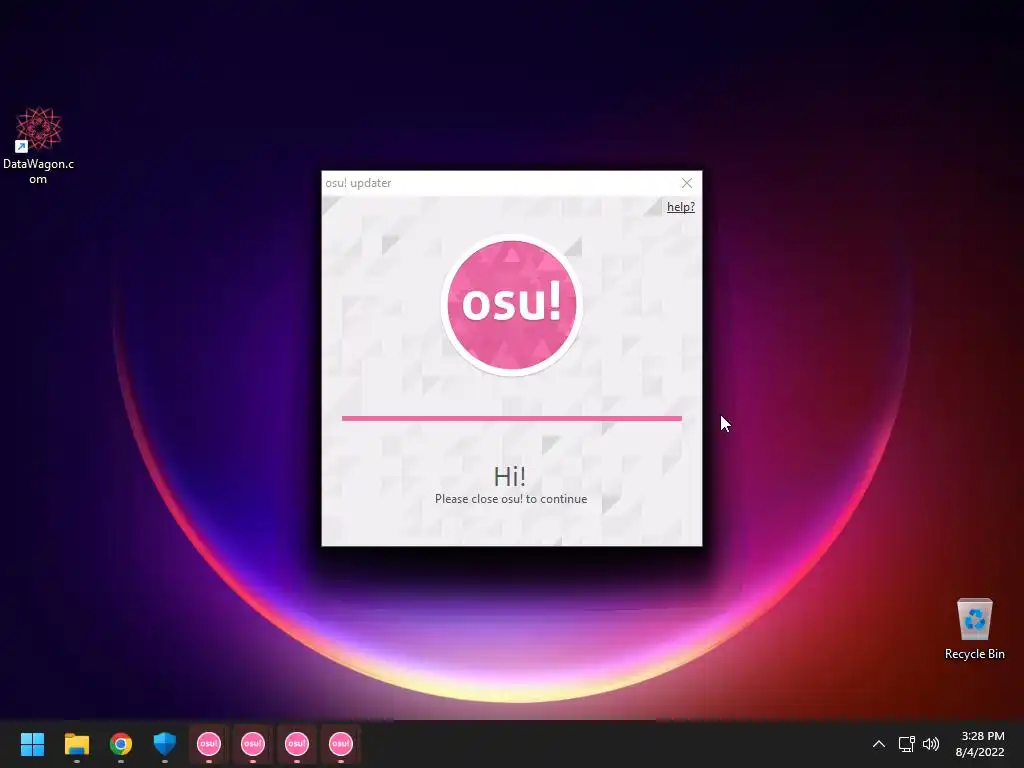
Task: Switch to the third osu! taskbar icon
Action: pyautogui.click(x=296, y=744)
